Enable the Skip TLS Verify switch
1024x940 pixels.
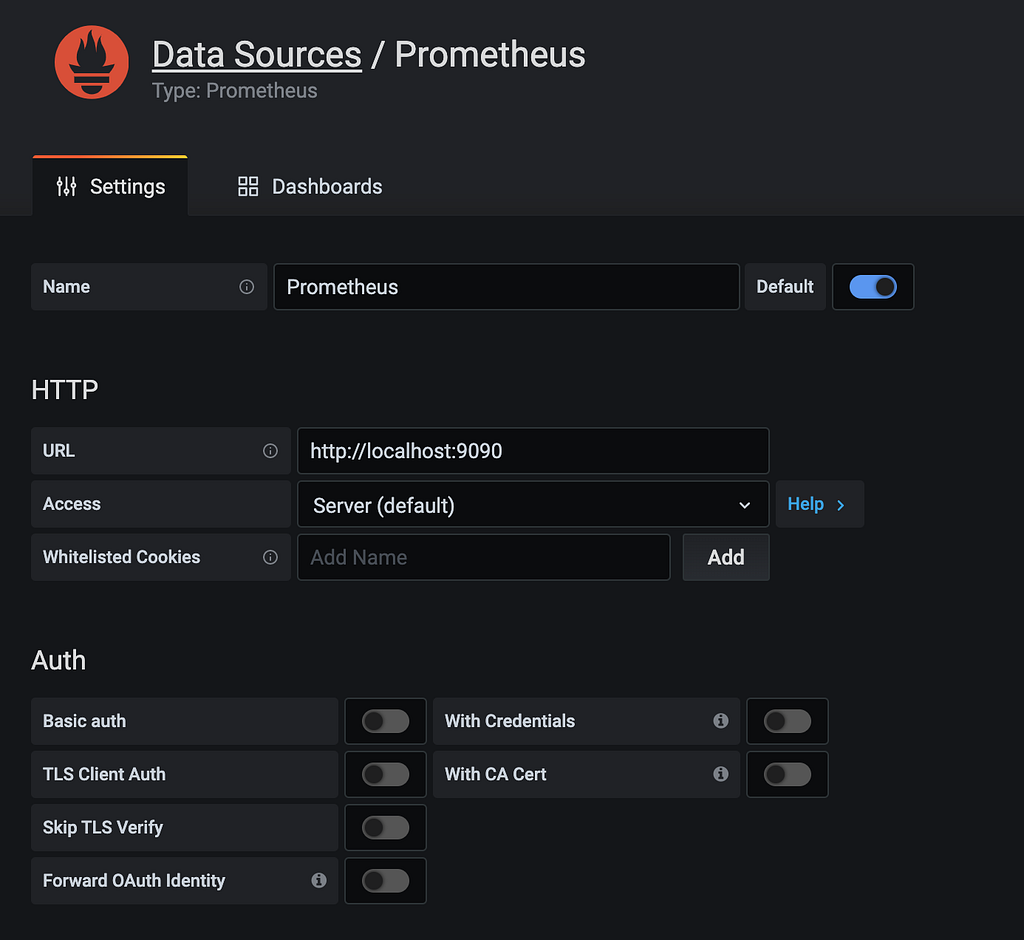tap(385, 828)
